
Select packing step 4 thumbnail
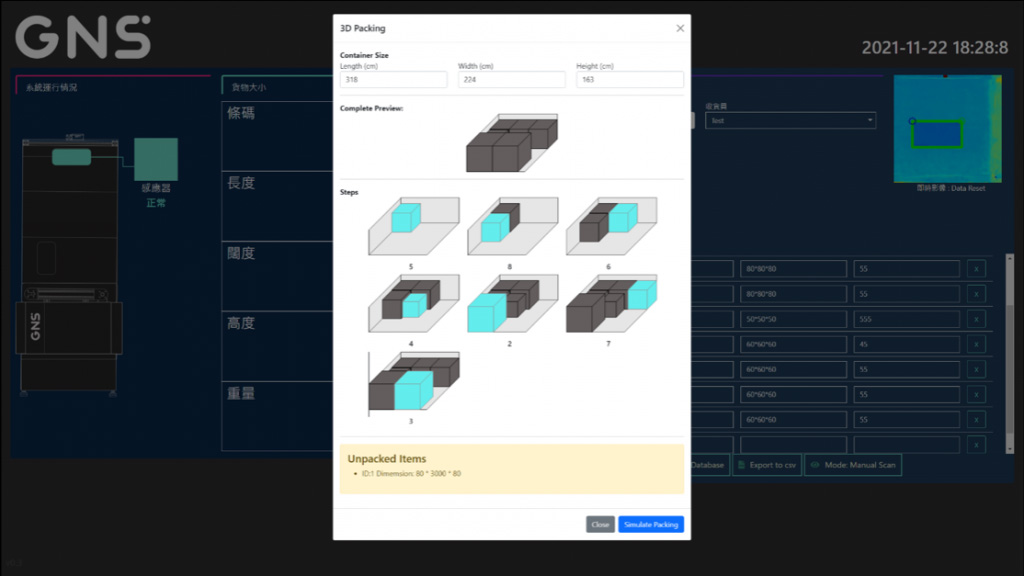412,304
